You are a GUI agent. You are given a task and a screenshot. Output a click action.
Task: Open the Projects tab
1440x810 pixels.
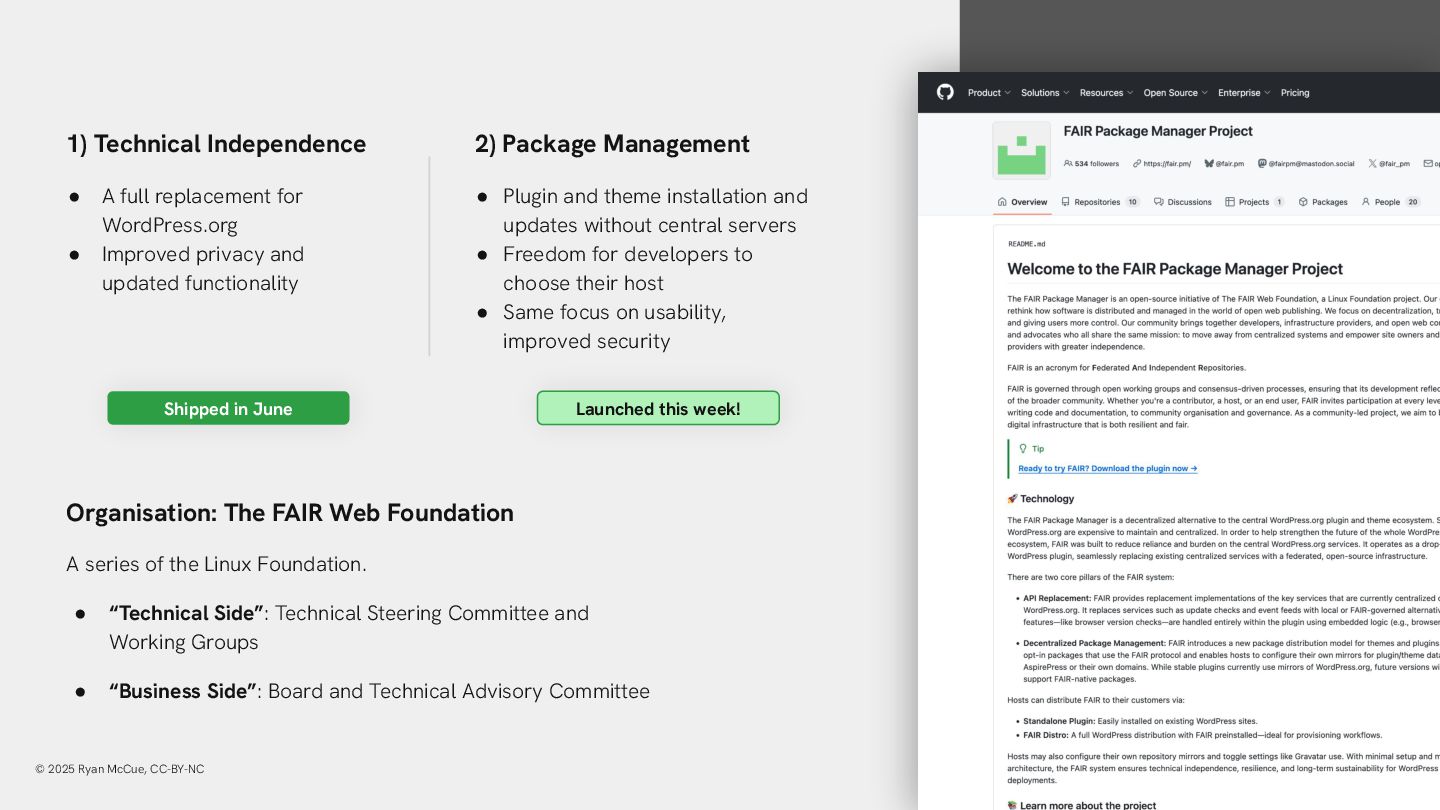coord(1254,202)
